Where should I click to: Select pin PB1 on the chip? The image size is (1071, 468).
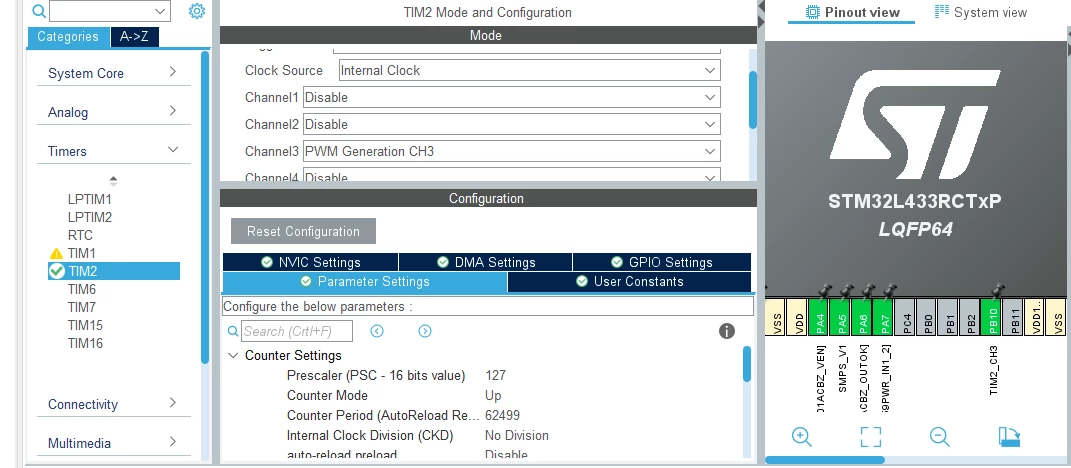[949, 317]
